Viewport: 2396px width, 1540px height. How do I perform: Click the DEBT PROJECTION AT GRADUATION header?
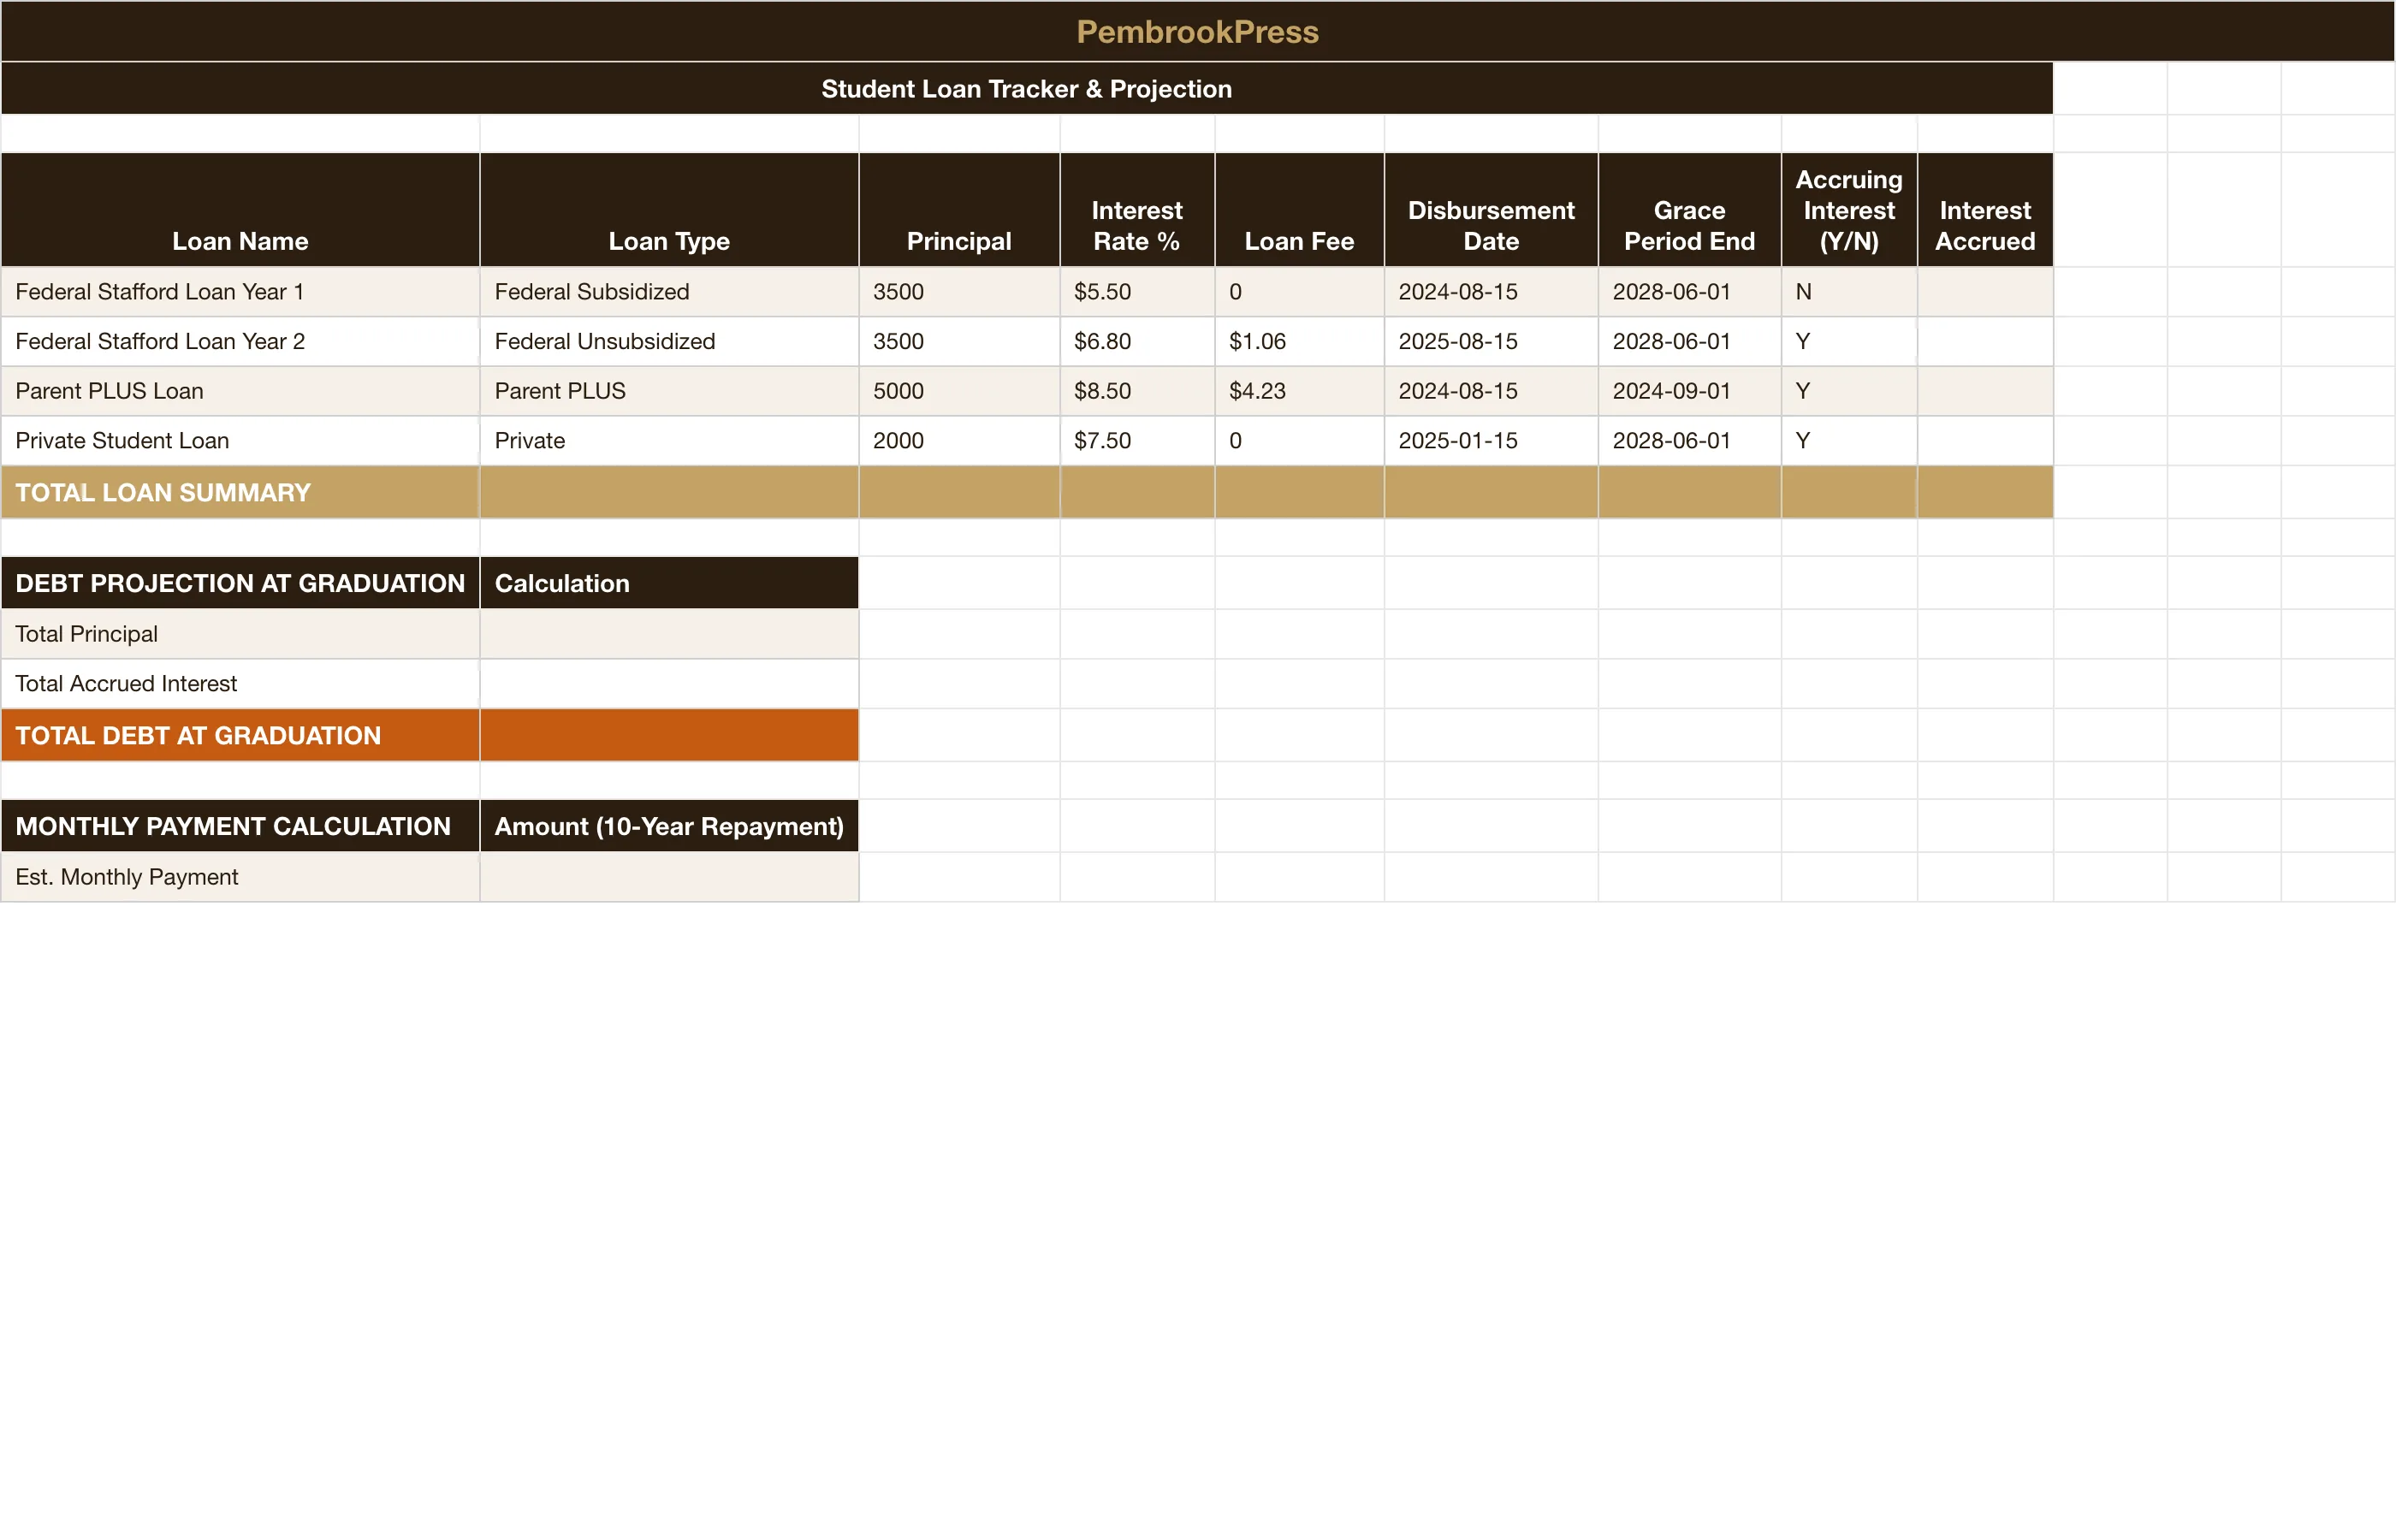pyautogui.click(x=240, y=583)
